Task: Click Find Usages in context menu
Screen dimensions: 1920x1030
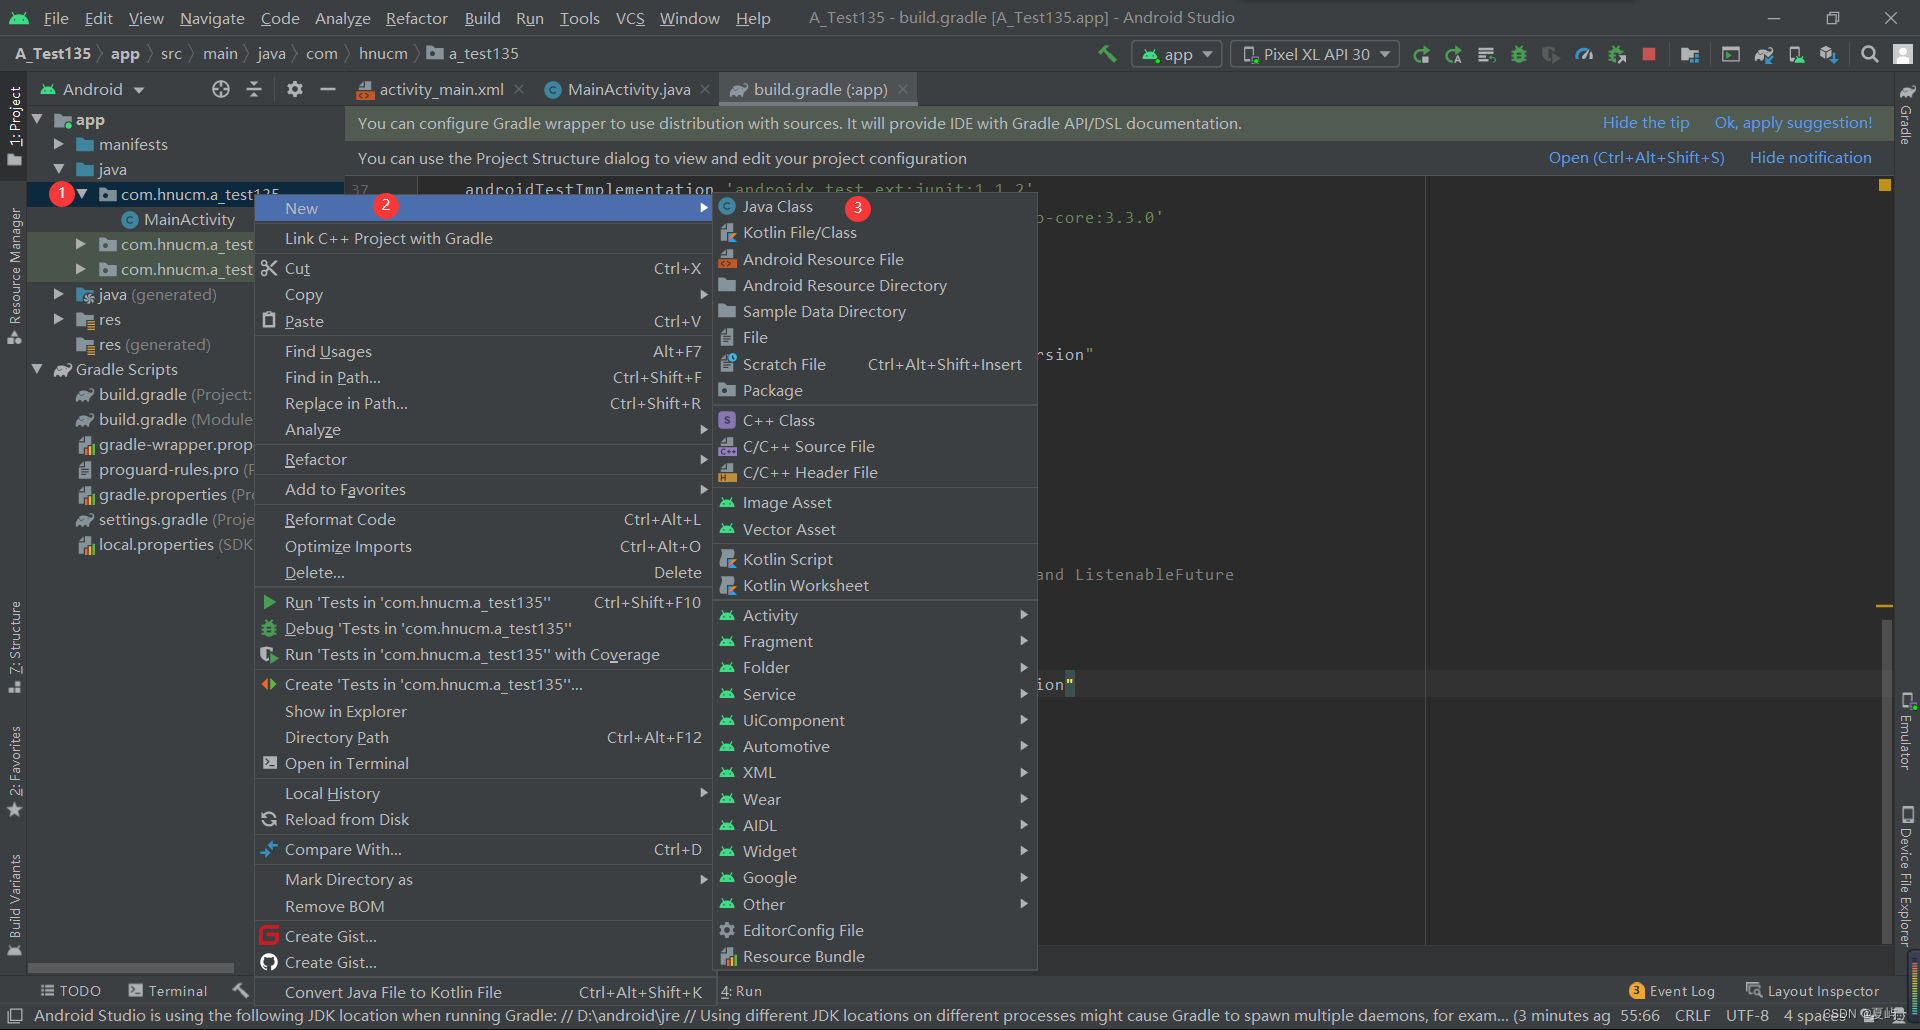Action: [x=483, y=351]
